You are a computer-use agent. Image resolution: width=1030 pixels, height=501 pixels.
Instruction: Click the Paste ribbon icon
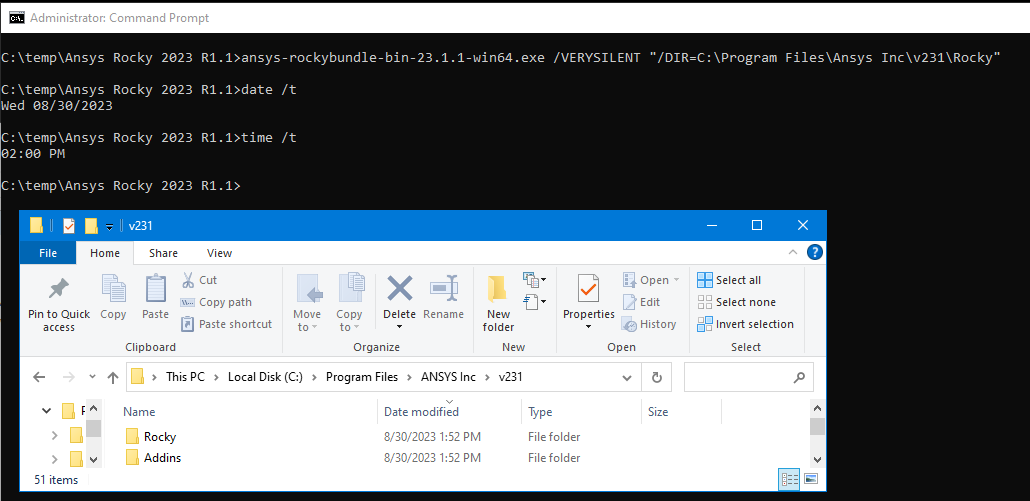156,289
